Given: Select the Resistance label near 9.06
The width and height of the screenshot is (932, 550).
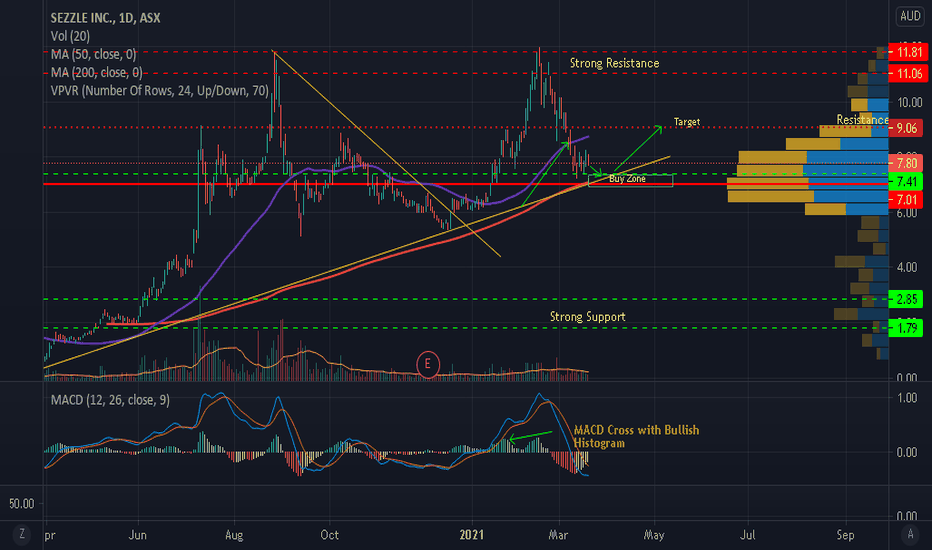Looking at the screenshot, I should click(x=862, y=120).
